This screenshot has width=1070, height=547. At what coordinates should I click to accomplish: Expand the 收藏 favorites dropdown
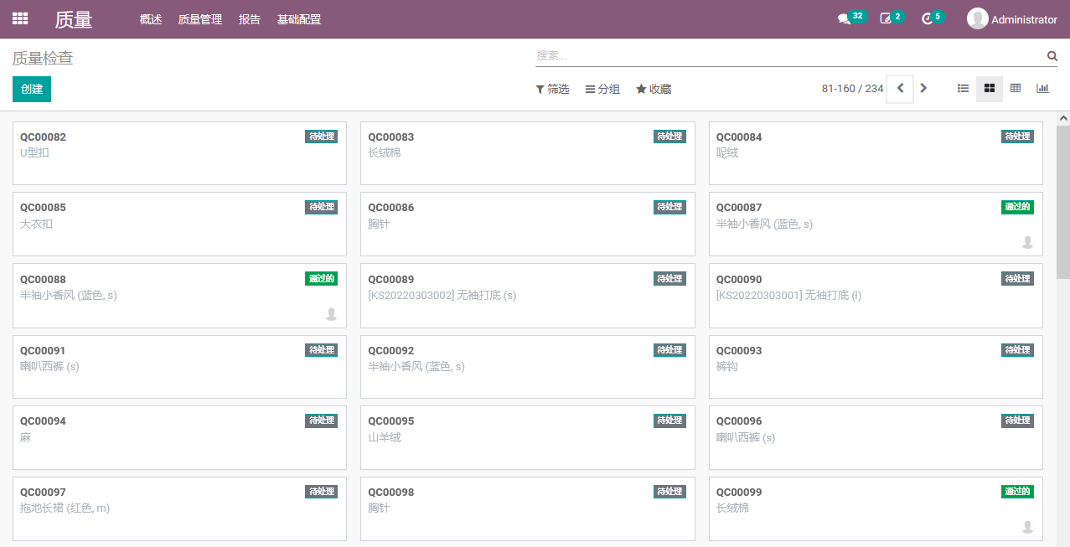coord(654,89)
